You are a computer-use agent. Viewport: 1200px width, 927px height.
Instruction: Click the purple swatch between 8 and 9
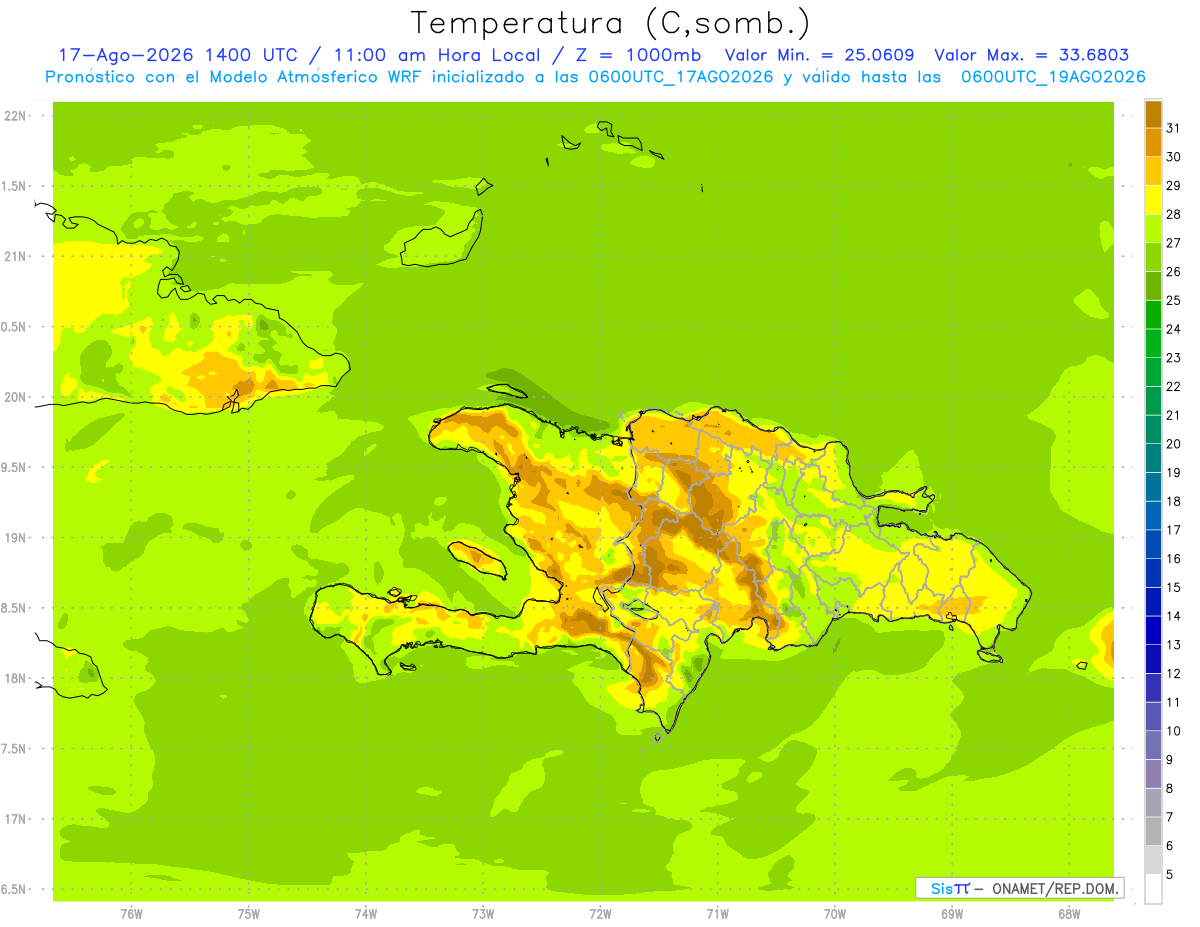pyautogui.click(x=1153, y=774)
